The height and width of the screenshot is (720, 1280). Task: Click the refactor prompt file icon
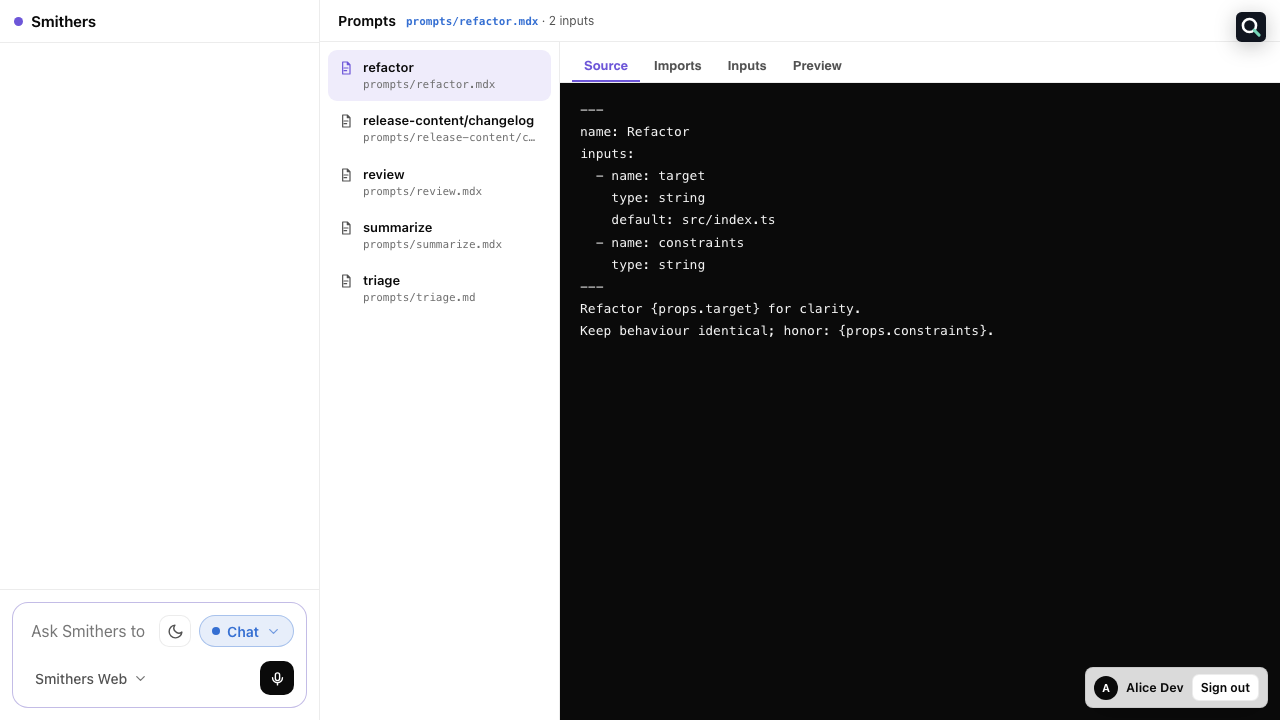coord(346,68)
